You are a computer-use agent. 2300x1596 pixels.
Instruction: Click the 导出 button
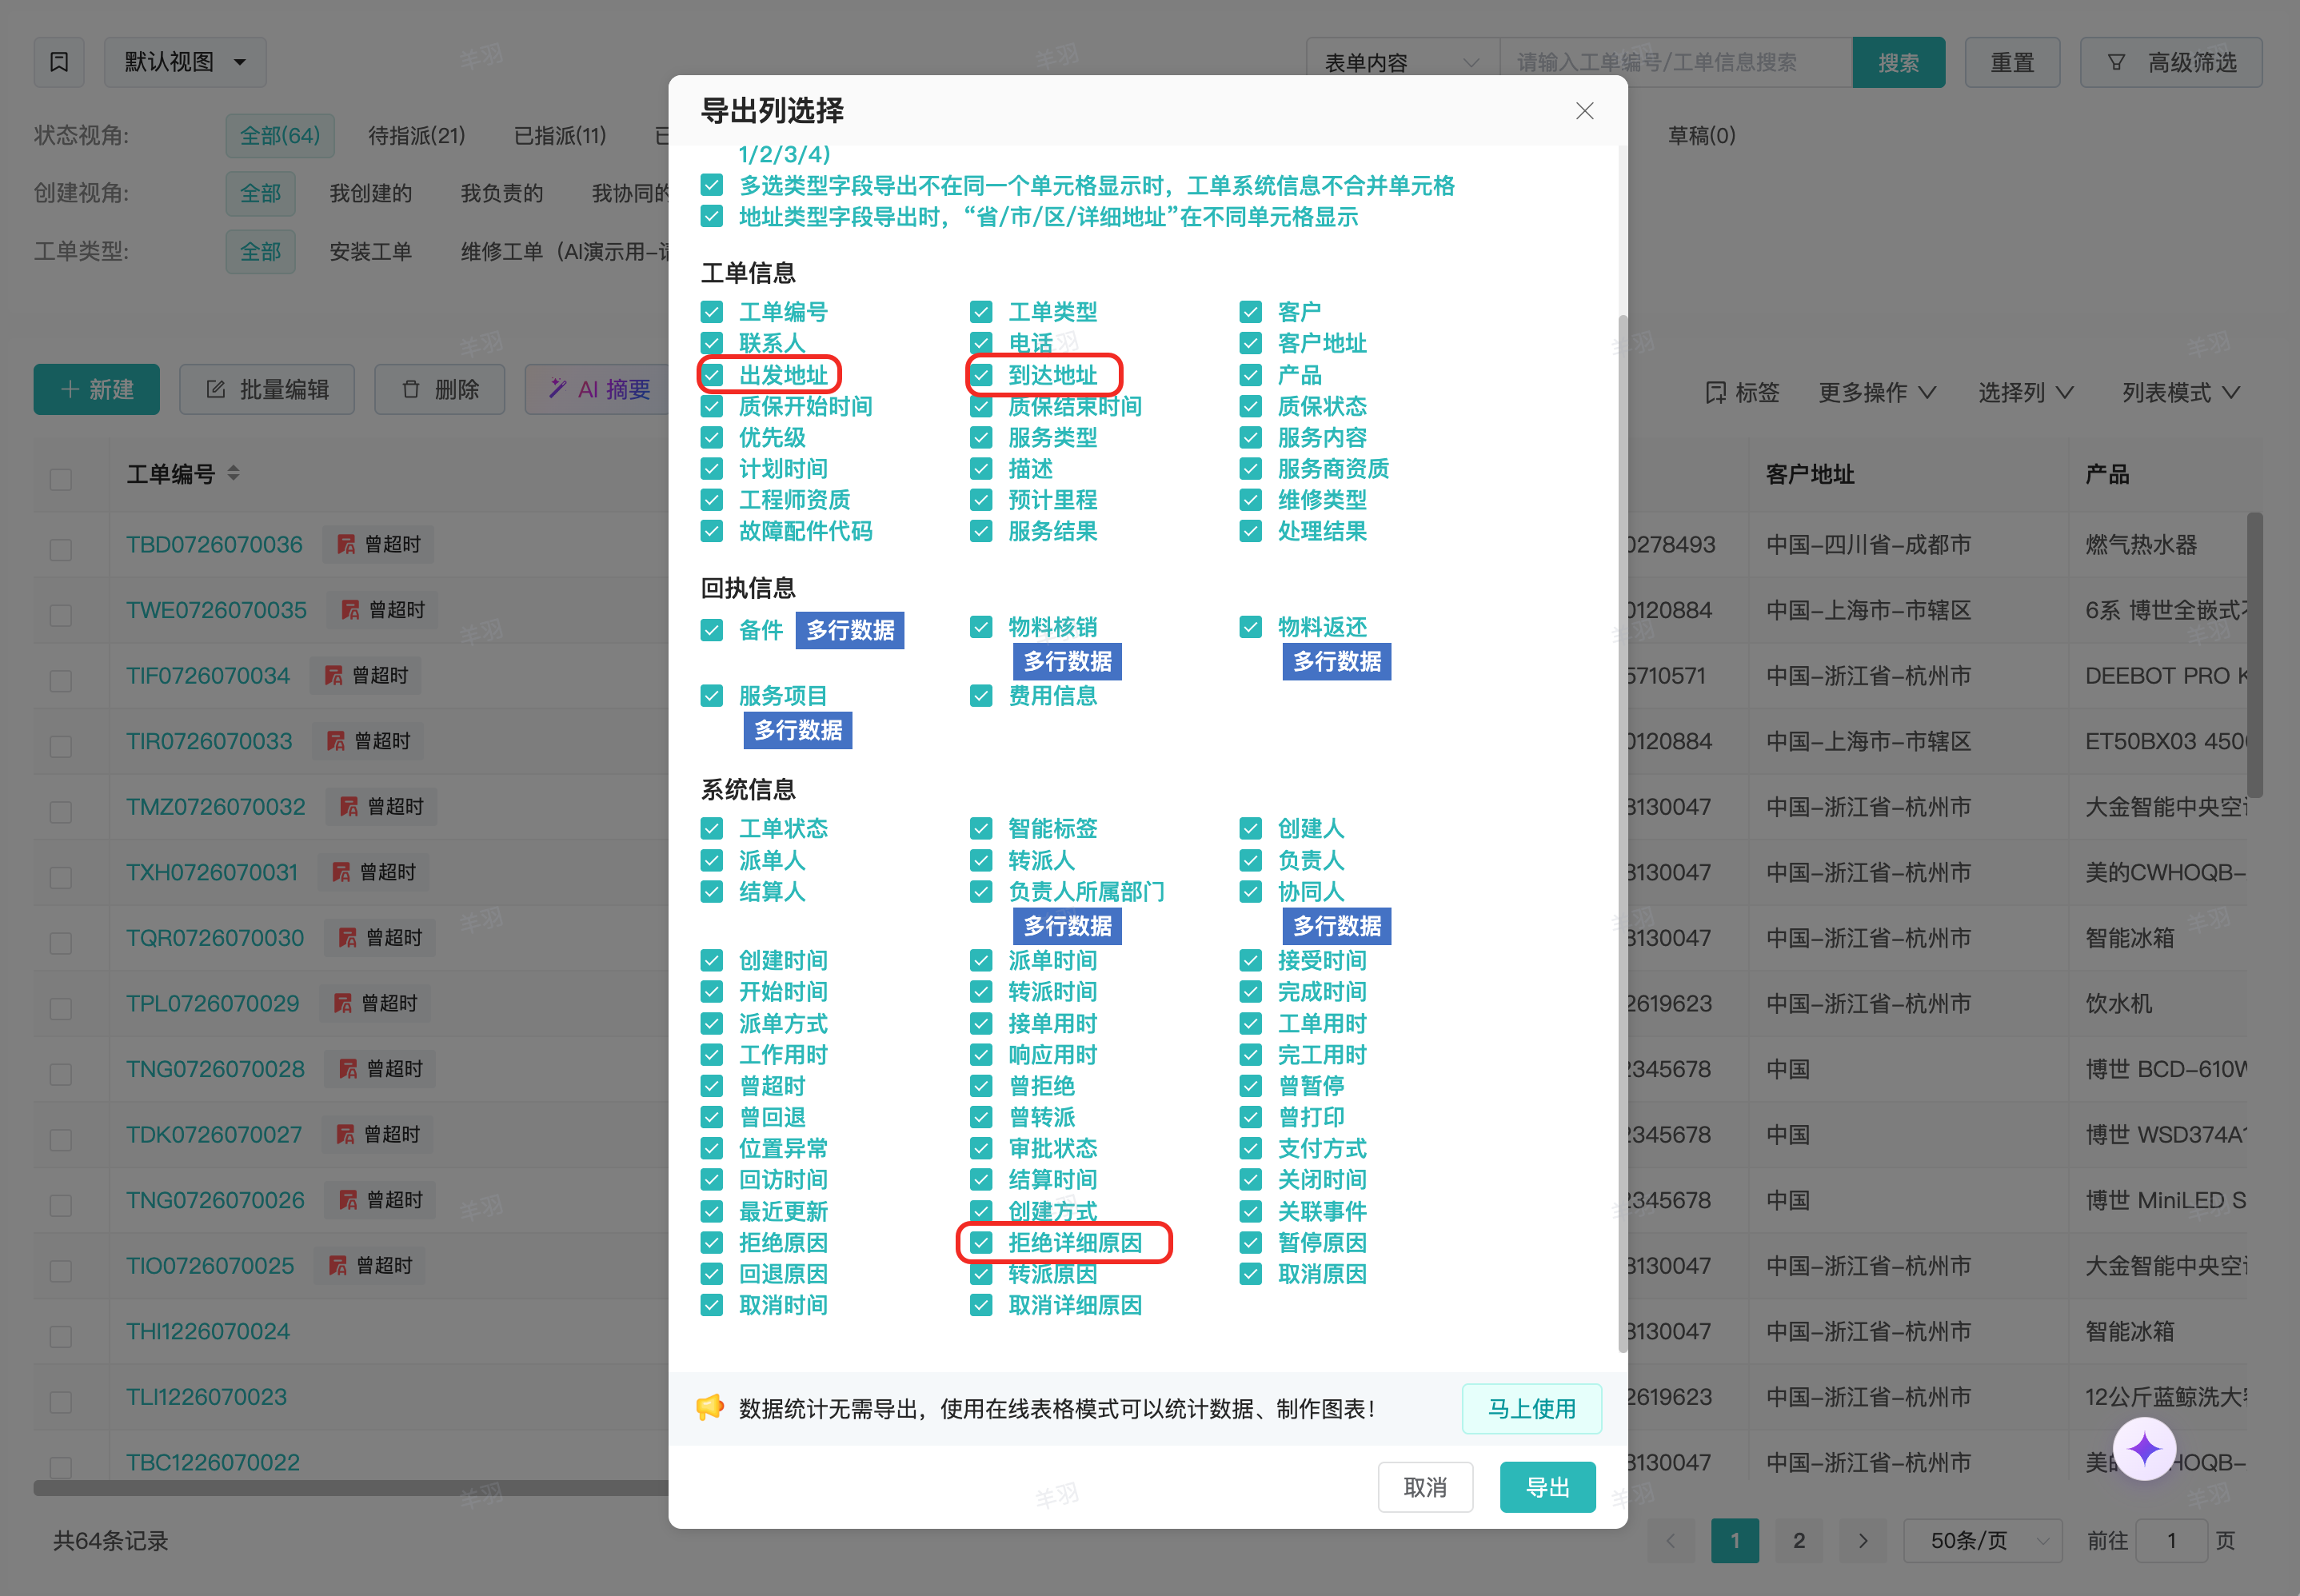coord(1547,1487)
